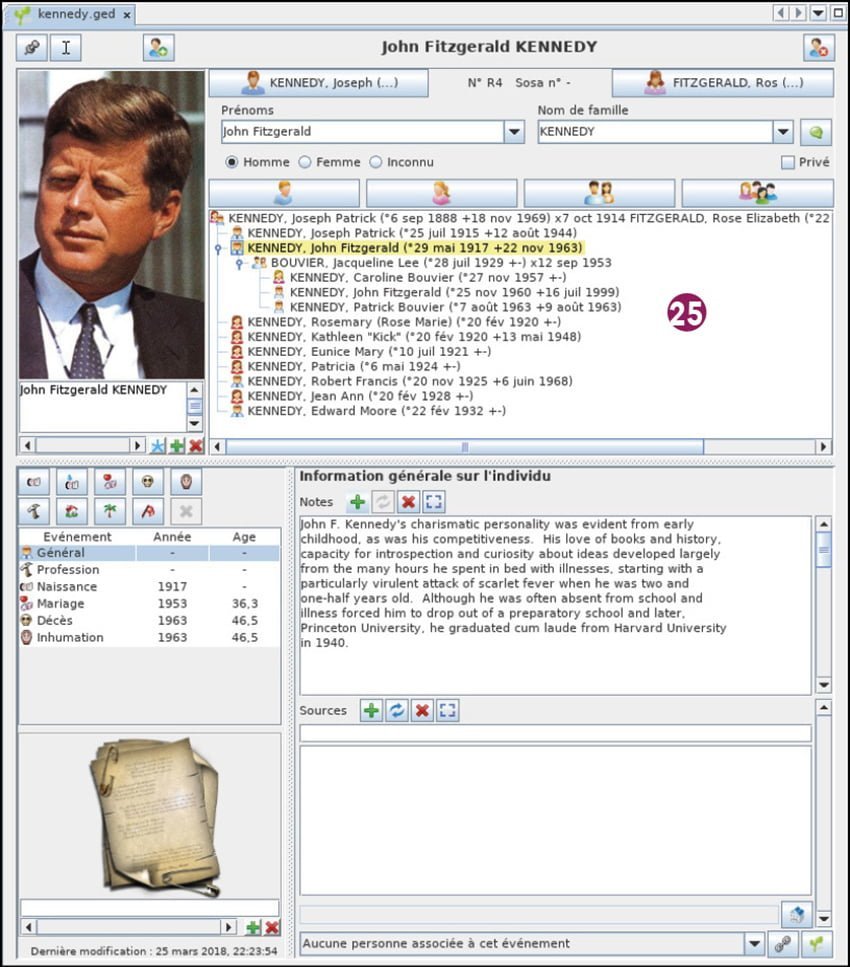This screenshot has height=967, width=850.
Task: Open the Nom de famille dropdown
Action: click(783, 132)
